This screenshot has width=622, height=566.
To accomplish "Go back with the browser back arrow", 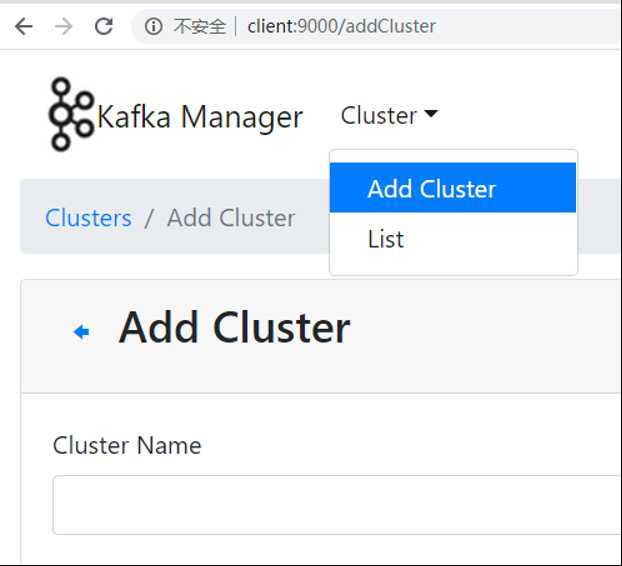I will click(x=23, y=27).
